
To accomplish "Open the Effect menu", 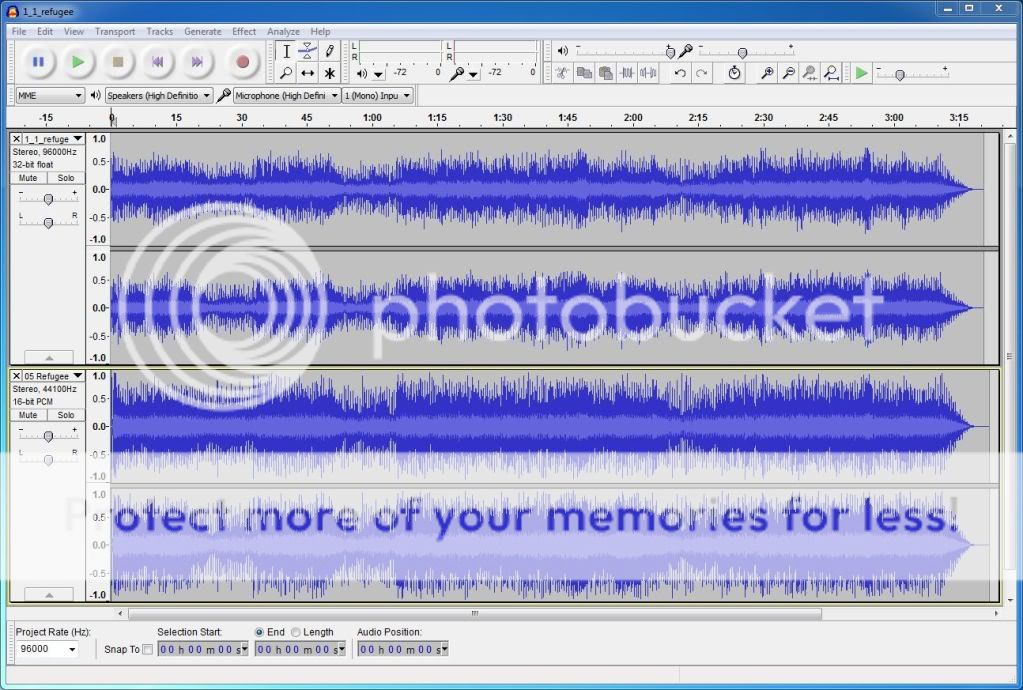I will (244, 31).
